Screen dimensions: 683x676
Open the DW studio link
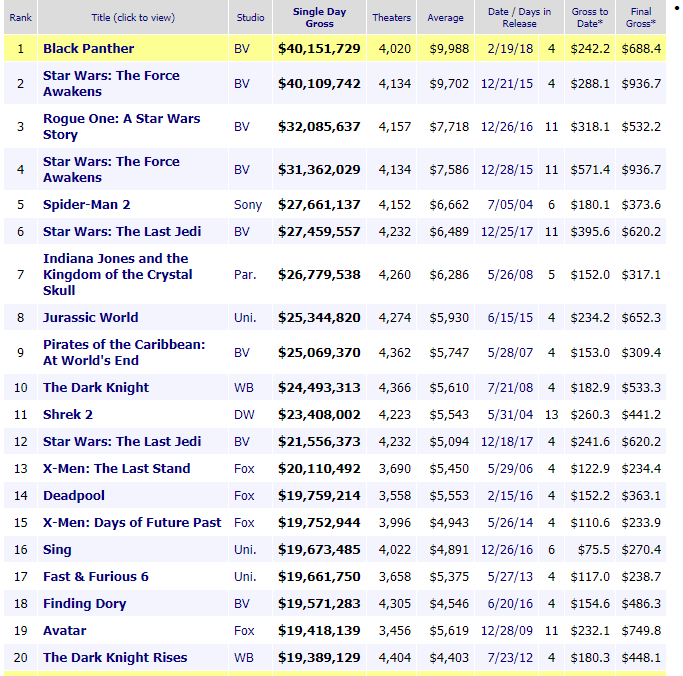tap(243, 415)
